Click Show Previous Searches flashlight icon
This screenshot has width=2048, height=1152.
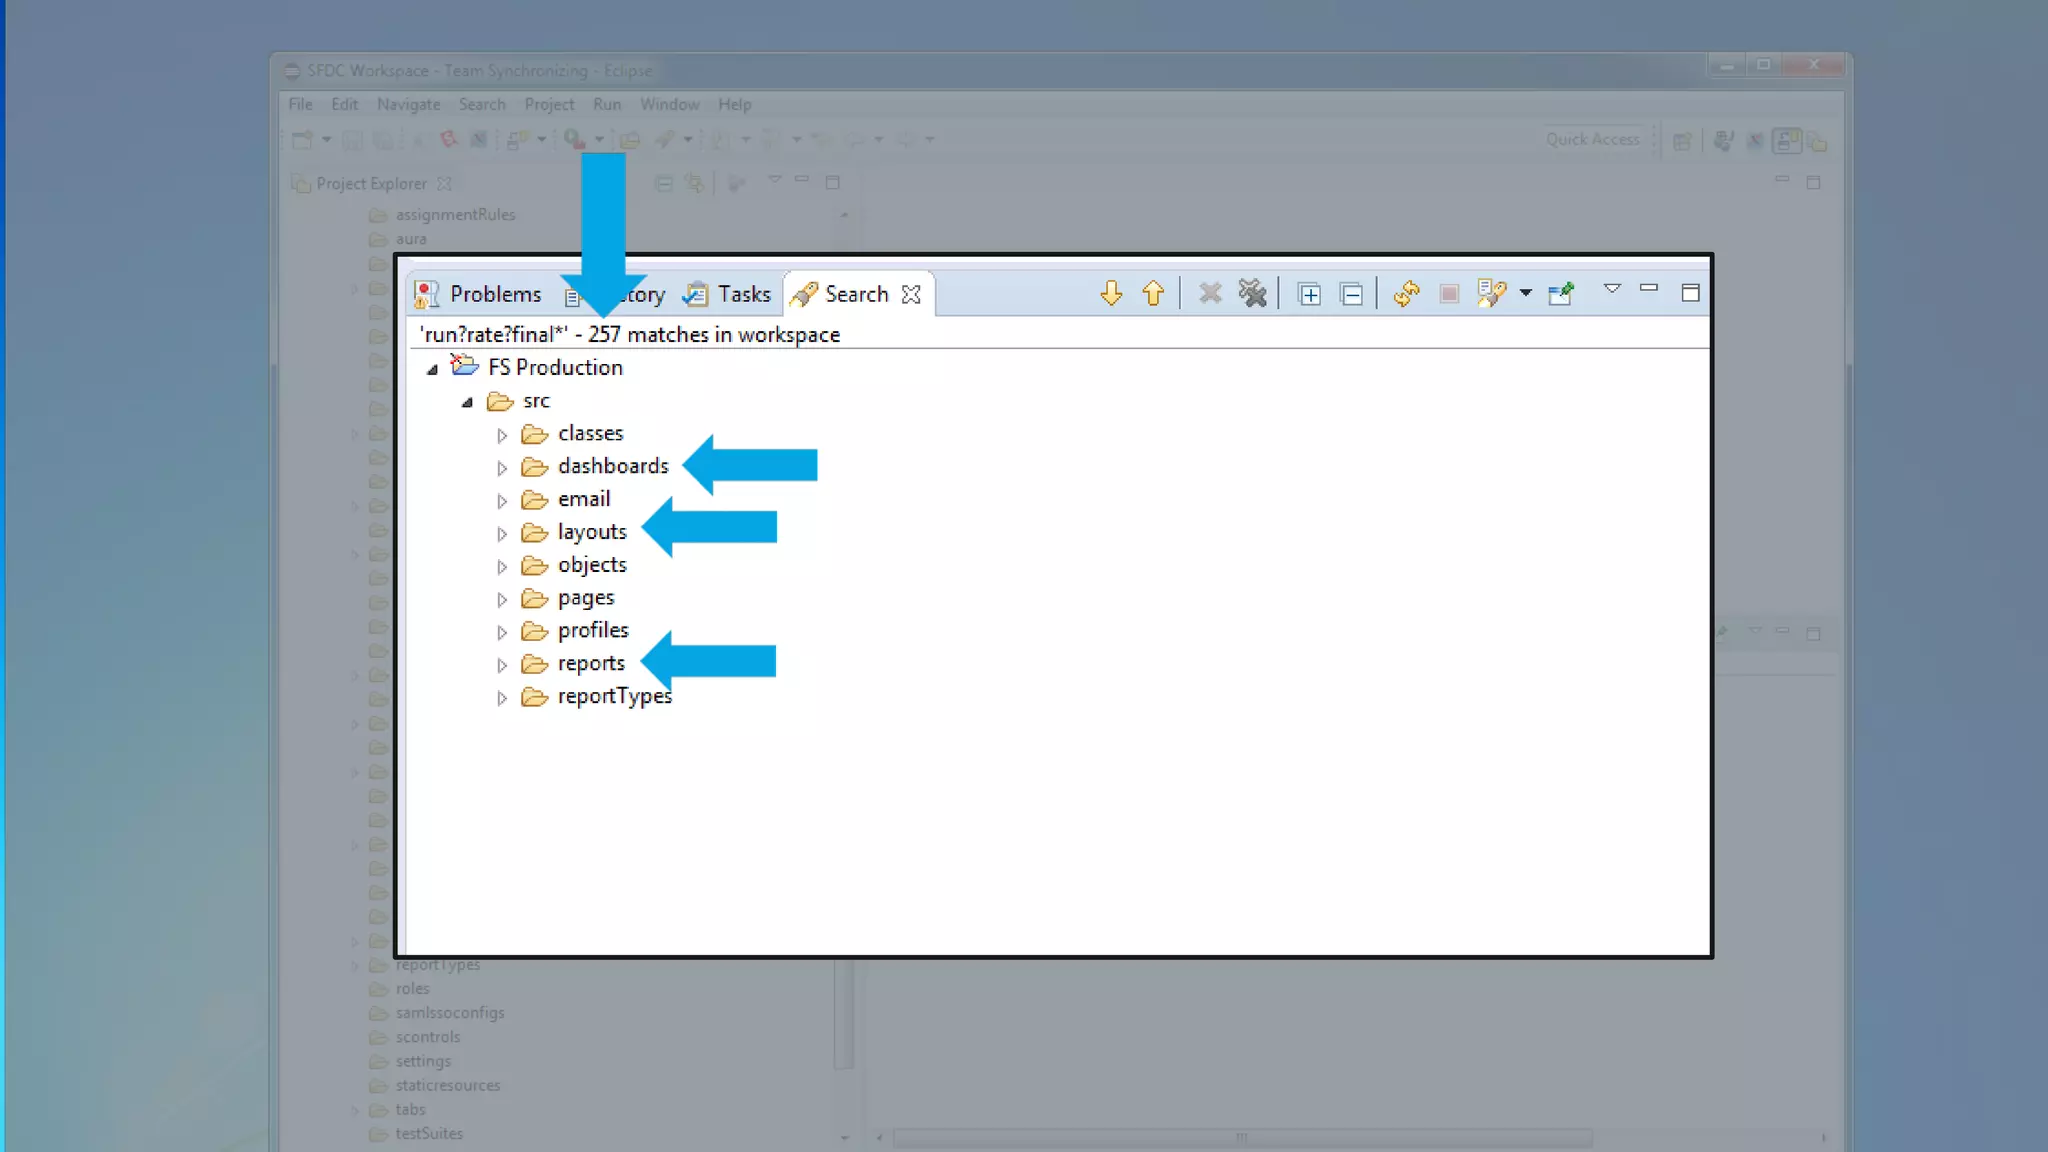pos(1491,293)
